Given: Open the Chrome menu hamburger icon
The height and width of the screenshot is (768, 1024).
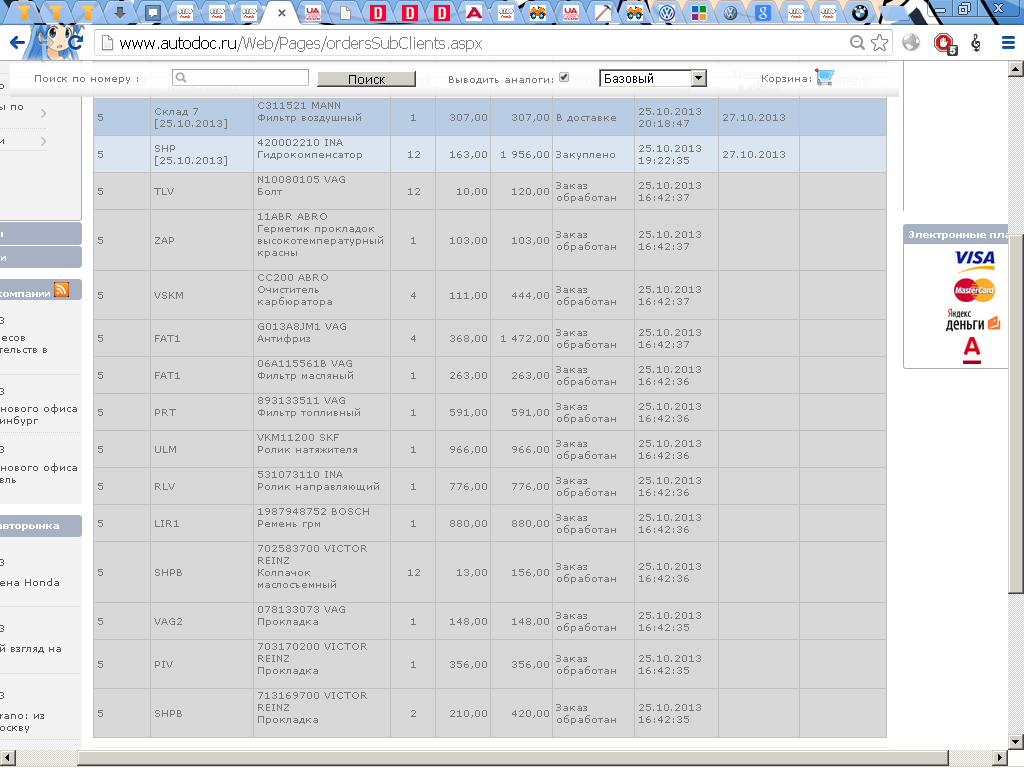Looking at the screenshot, I should 1008,43.
